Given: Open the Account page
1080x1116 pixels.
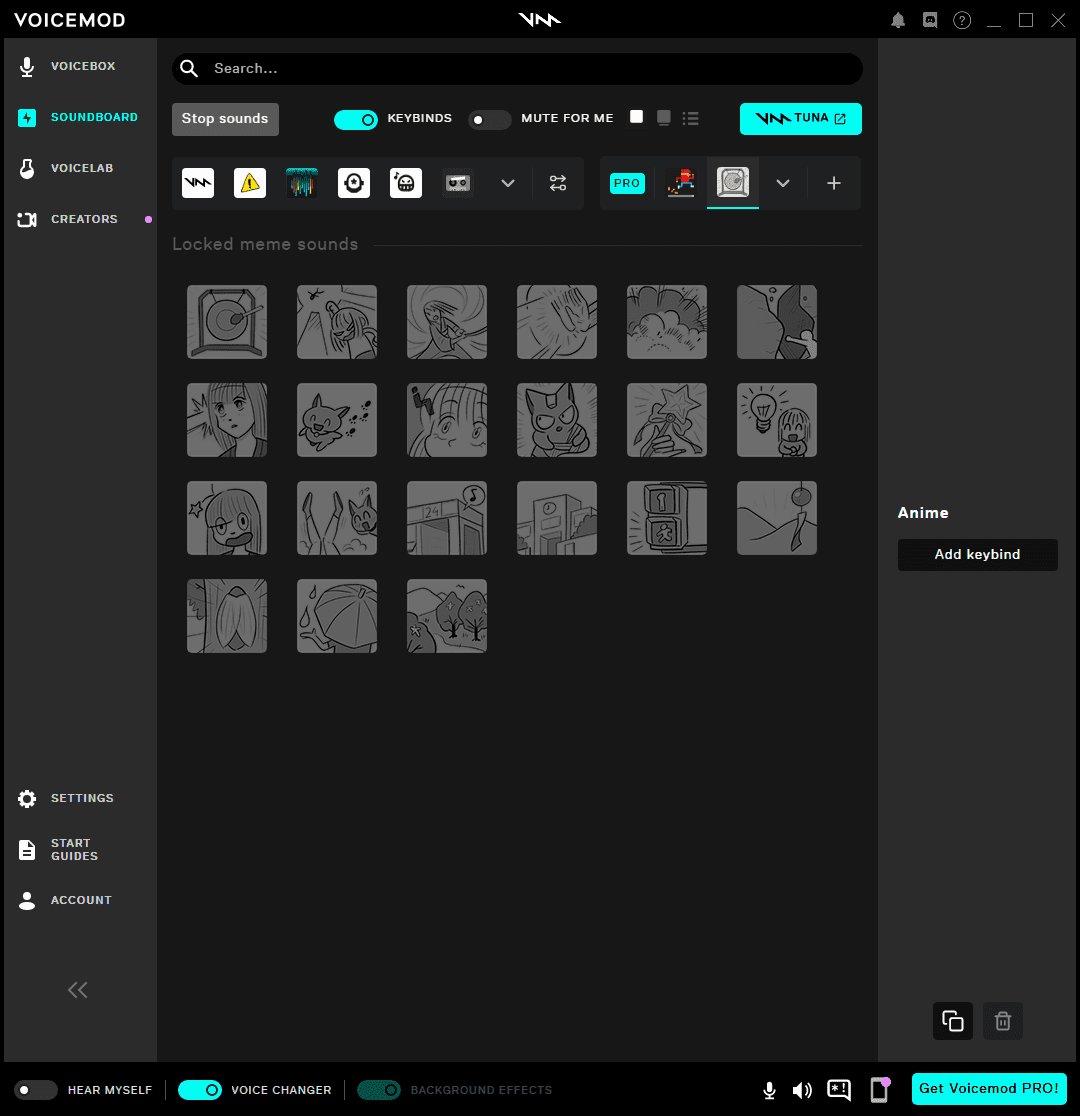Looking at the screenshot, I should tap(65, 900).
